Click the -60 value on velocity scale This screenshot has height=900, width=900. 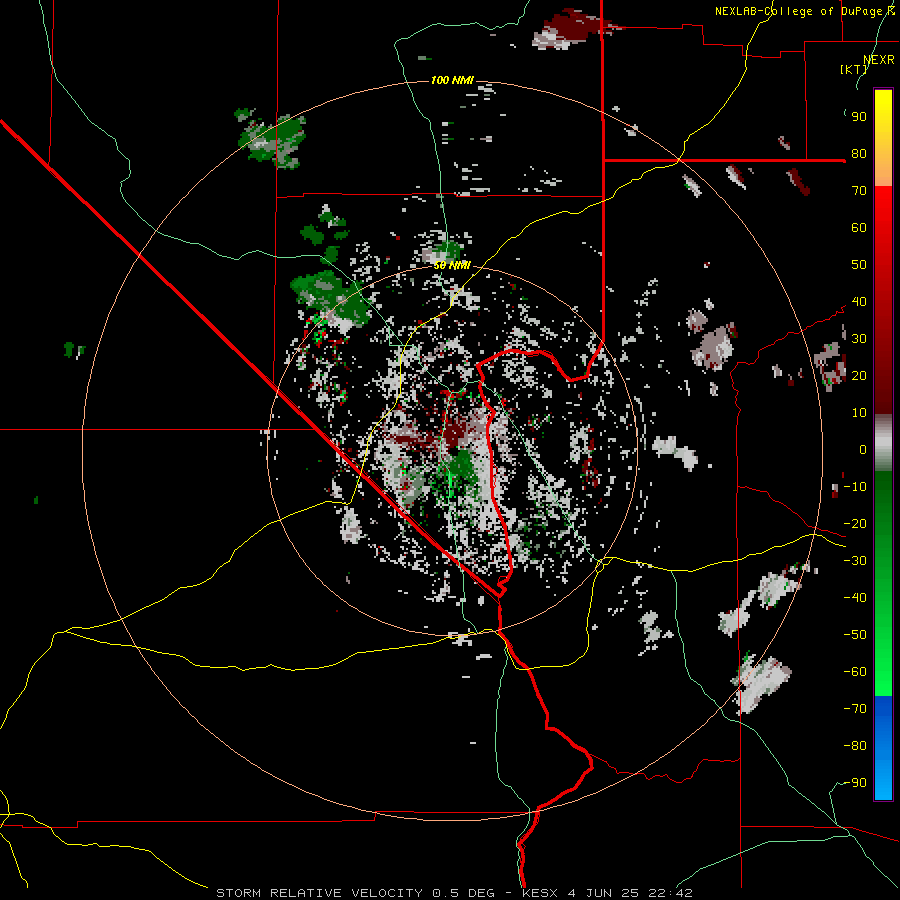point(855,672)
